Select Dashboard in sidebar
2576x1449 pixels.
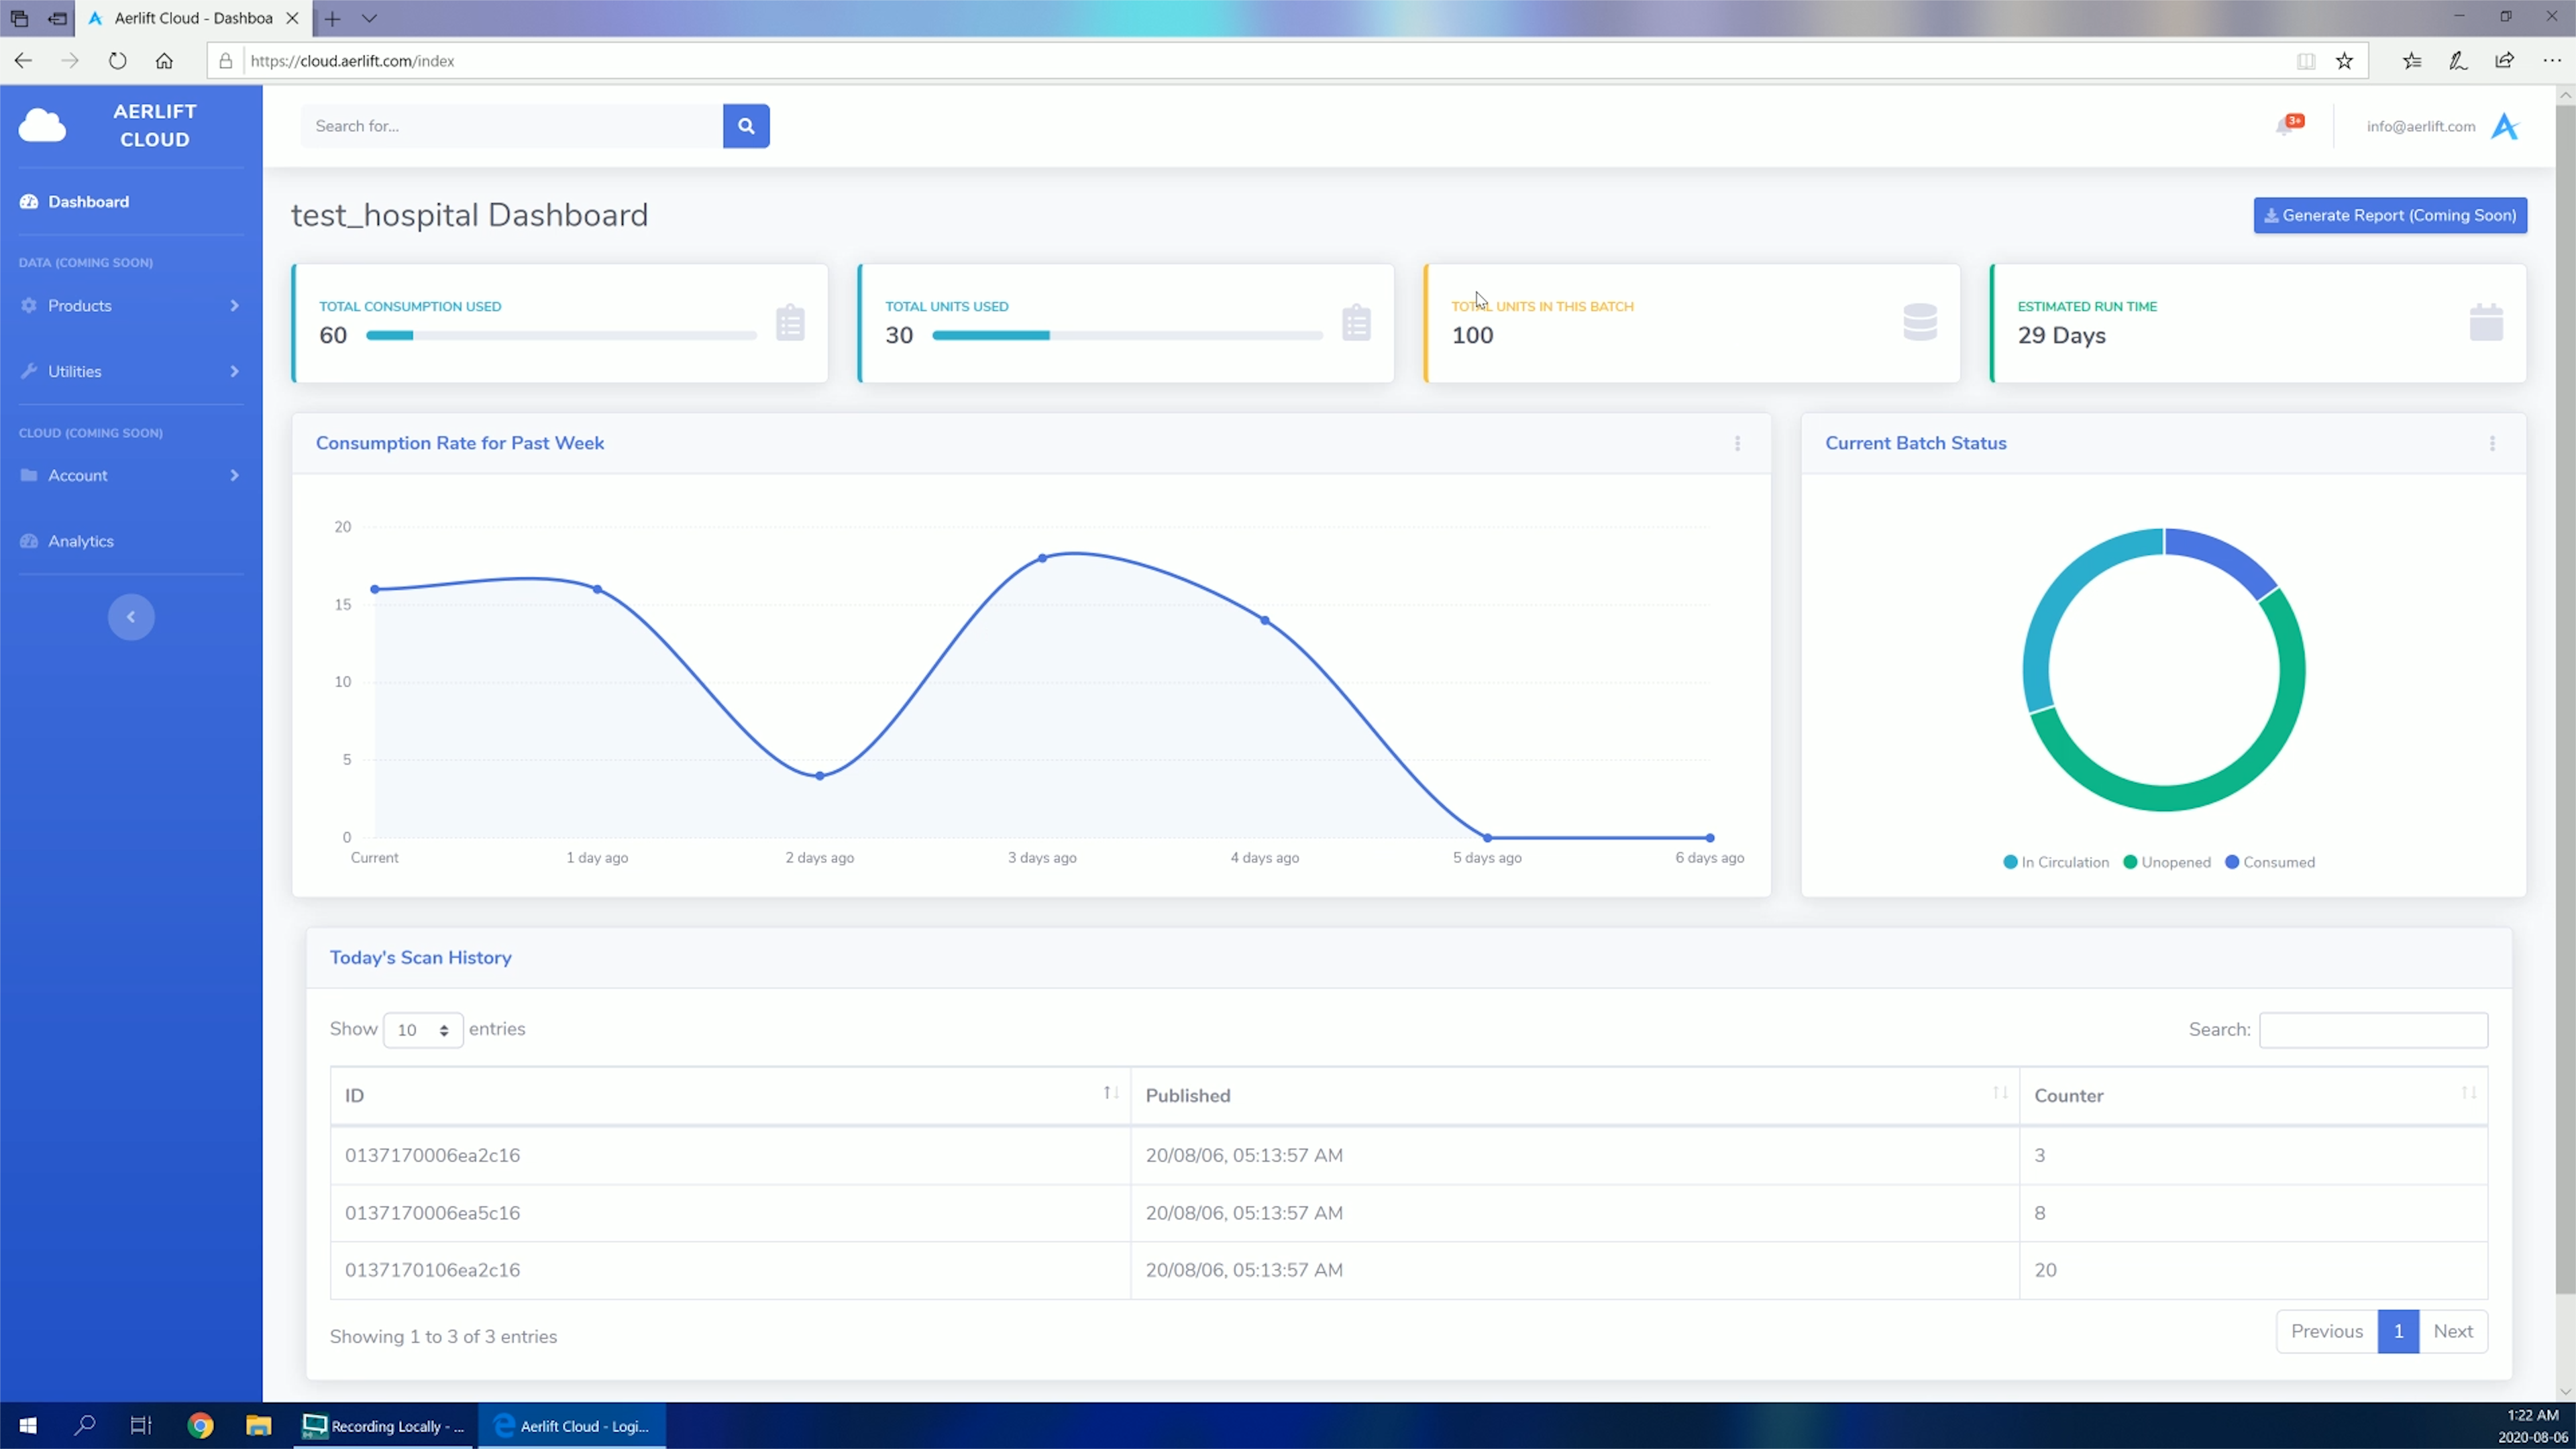pyautogui.click(x=88, y=202)
